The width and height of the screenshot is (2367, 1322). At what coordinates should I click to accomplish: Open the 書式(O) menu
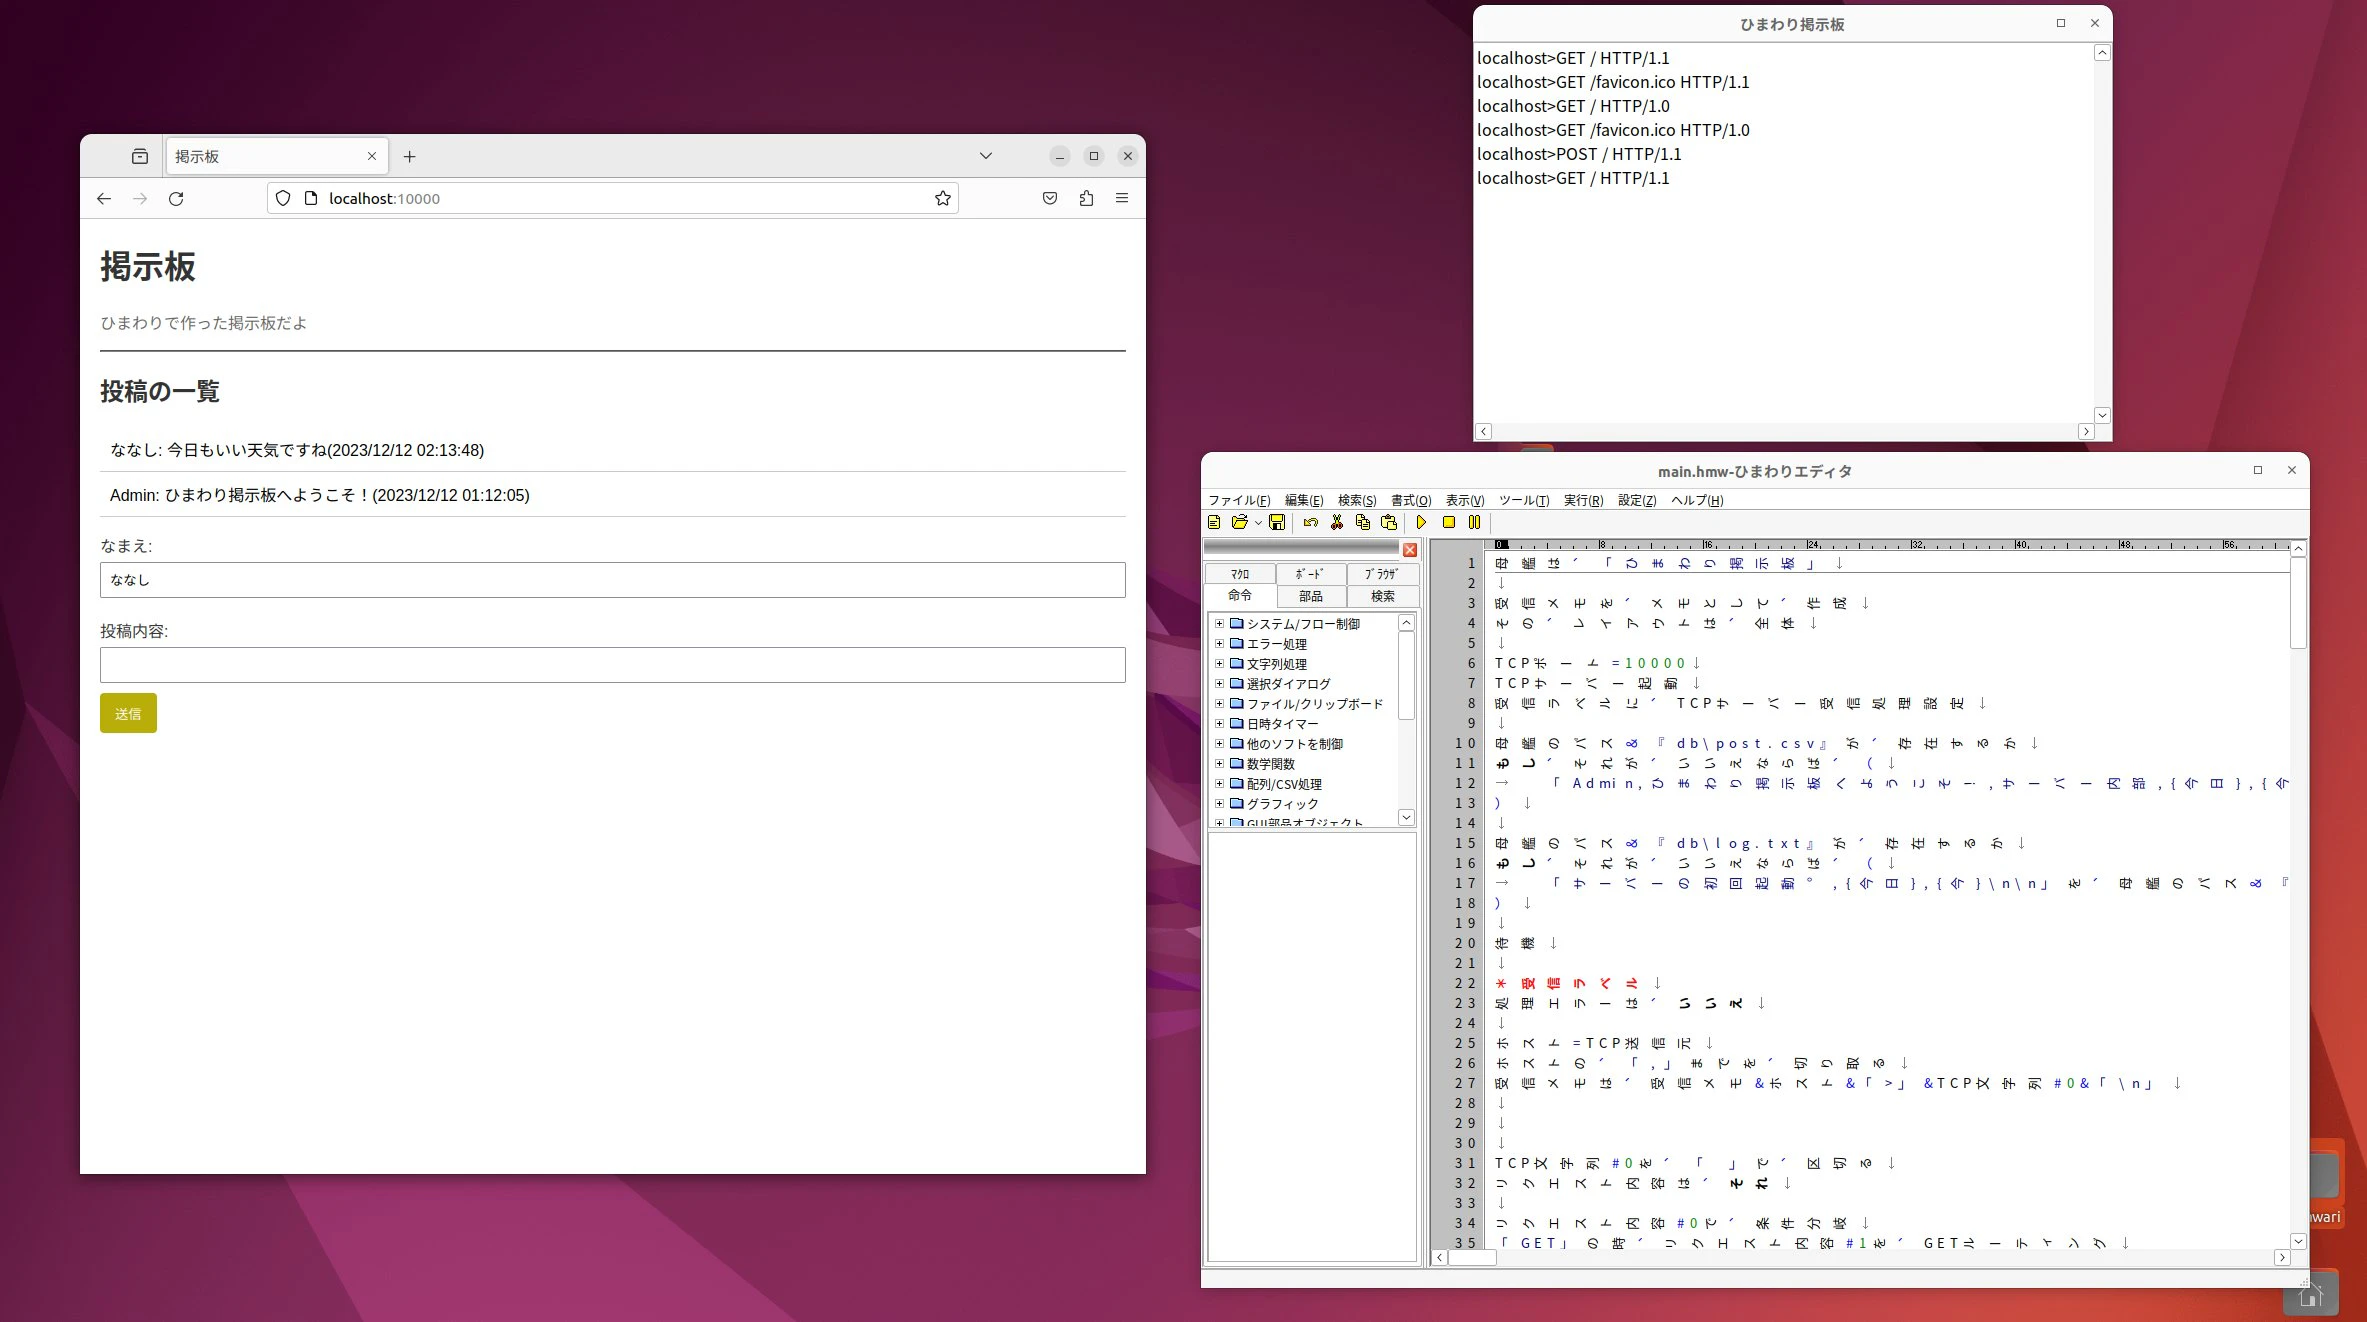[x=1411, y=500]
